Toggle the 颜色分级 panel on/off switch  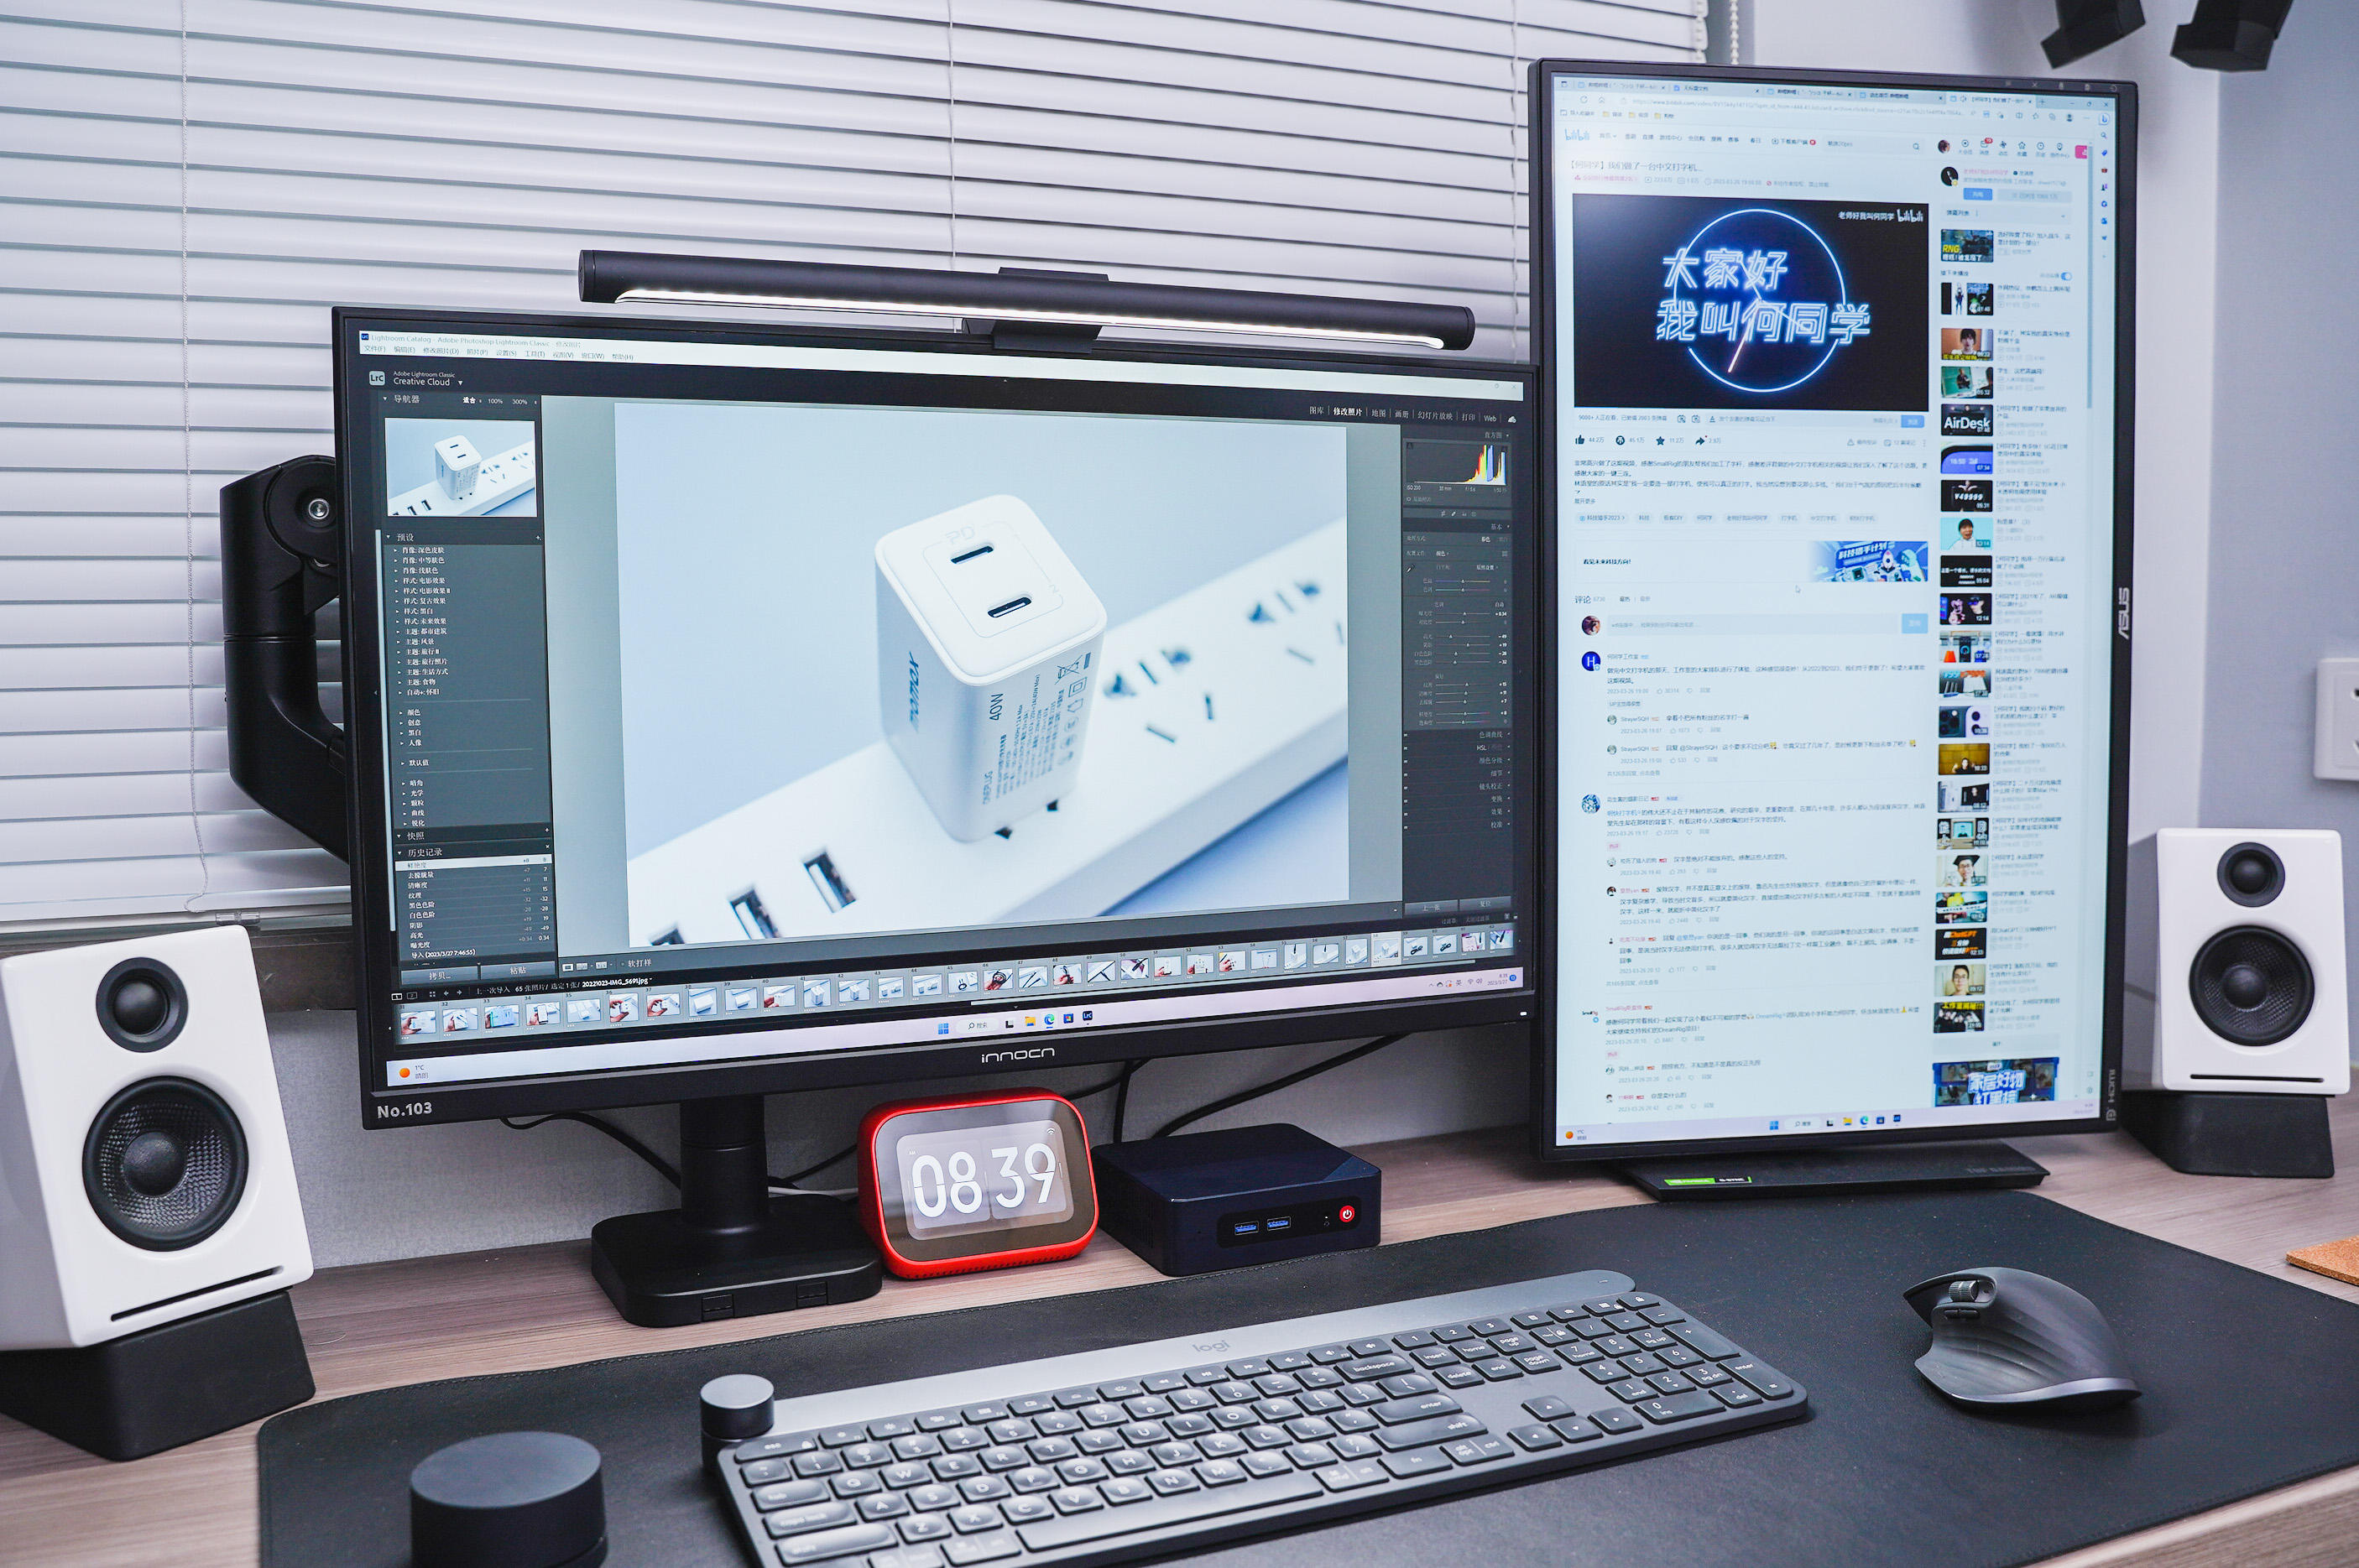[1406, 762]
